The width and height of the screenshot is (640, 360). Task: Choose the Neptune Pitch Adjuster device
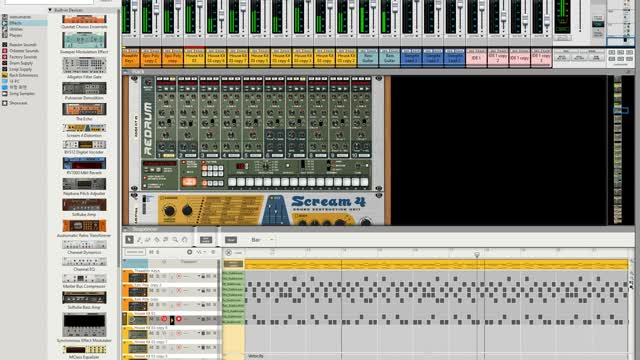coord(84,184)
